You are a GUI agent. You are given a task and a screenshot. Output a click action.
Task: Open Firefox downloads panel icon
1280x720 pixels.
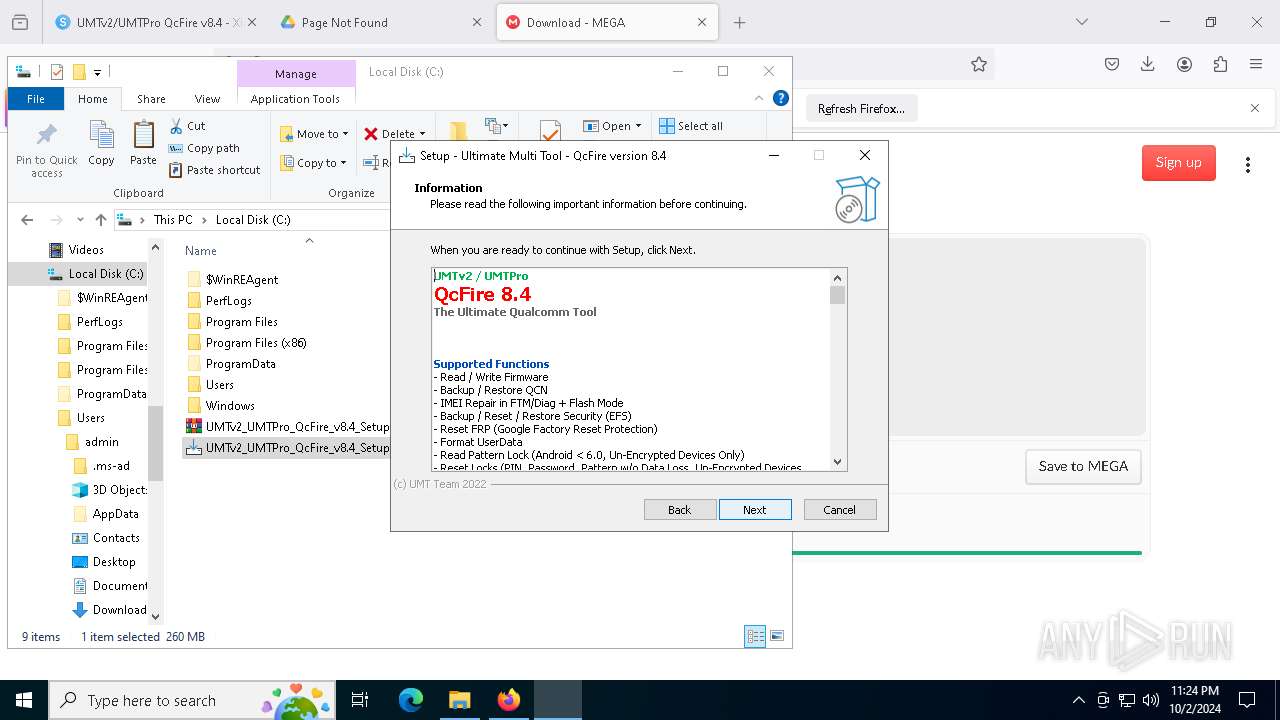[1148, 64]
